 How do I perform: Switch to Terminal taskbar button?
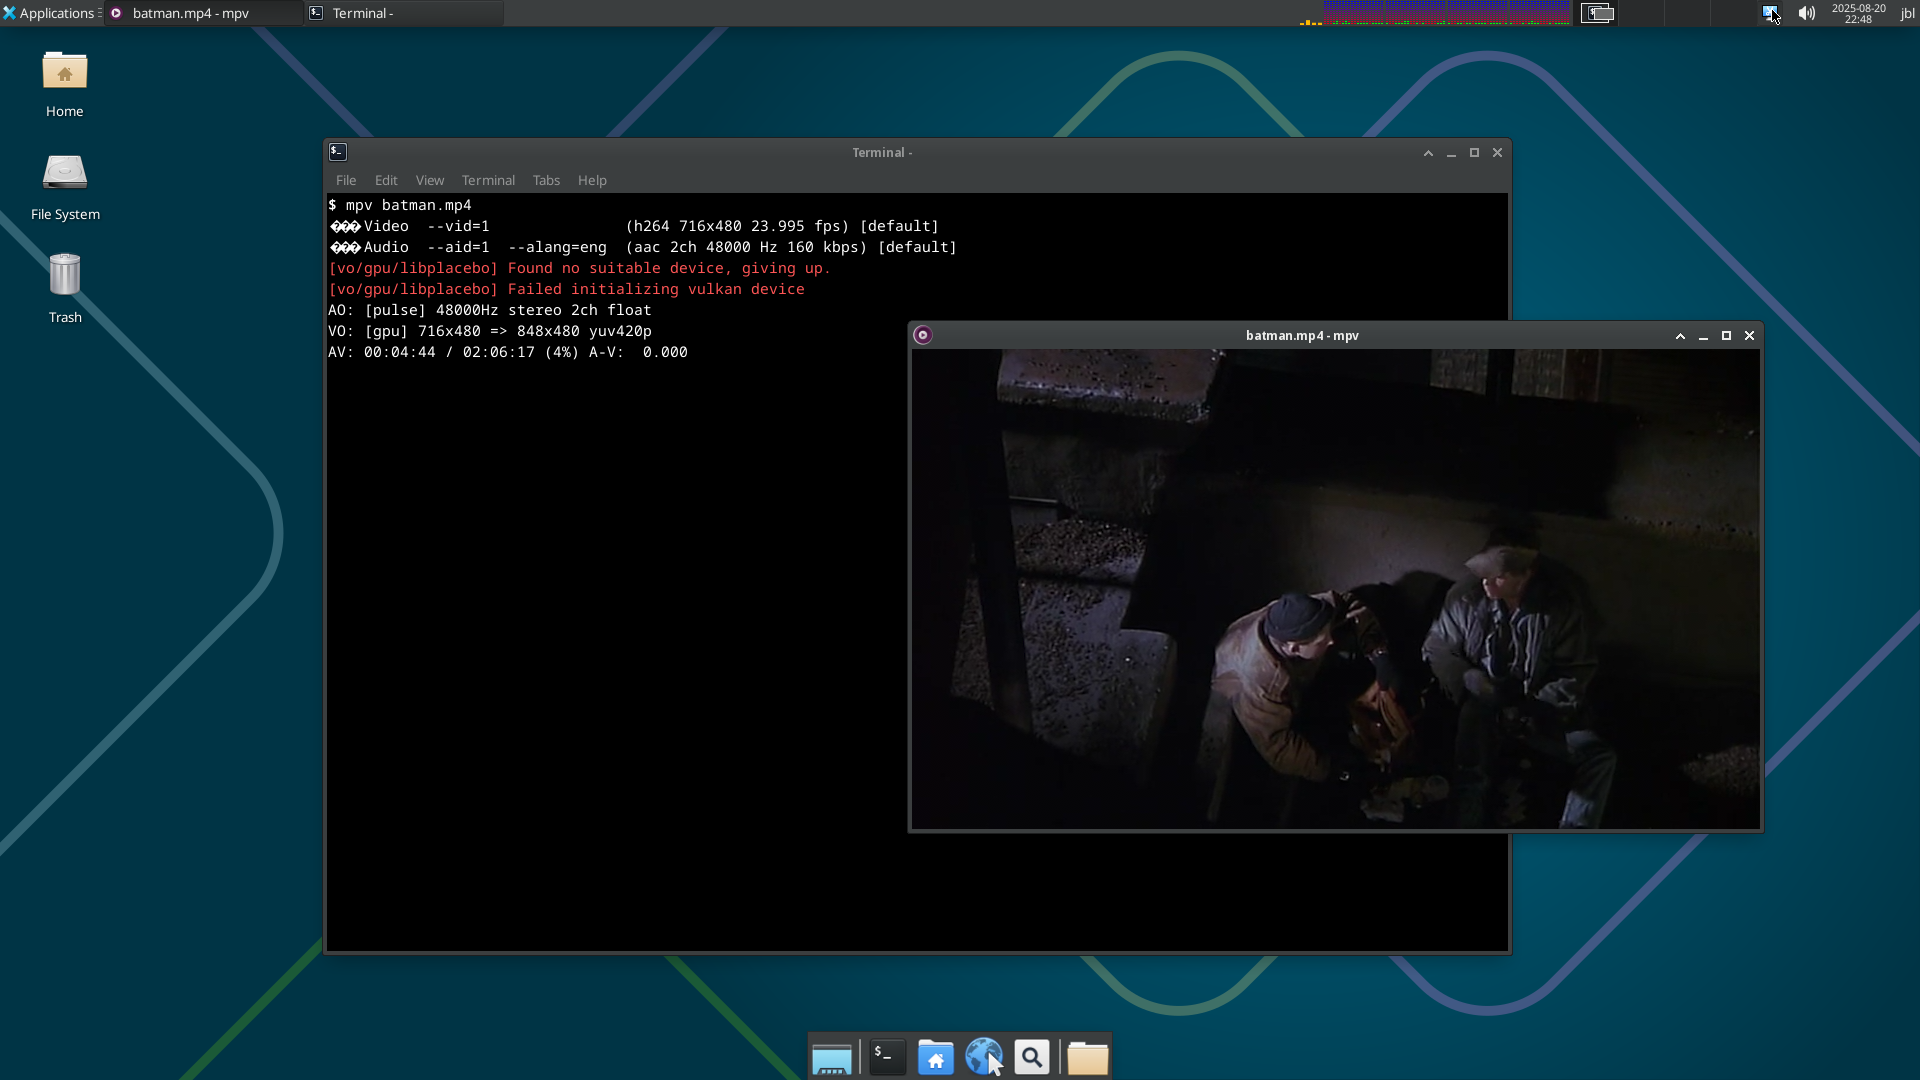[403, 13]
